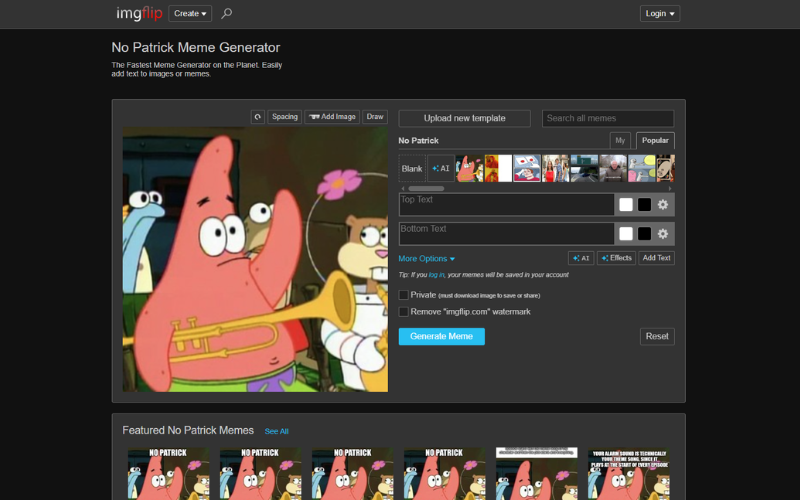The width and height of the screenshot is (800, 500).
Task: Click the Reset button
Action: [x=657, y=336]
